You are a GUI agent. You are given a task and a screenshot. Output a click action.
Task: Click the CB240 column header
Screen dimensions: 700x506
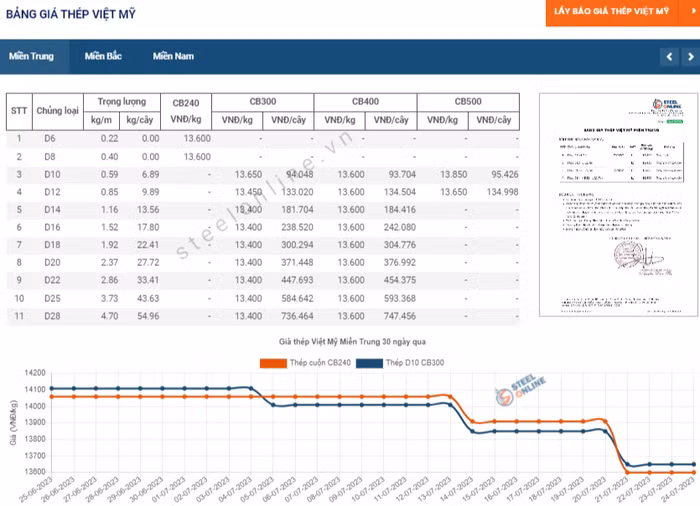(186, 103)
